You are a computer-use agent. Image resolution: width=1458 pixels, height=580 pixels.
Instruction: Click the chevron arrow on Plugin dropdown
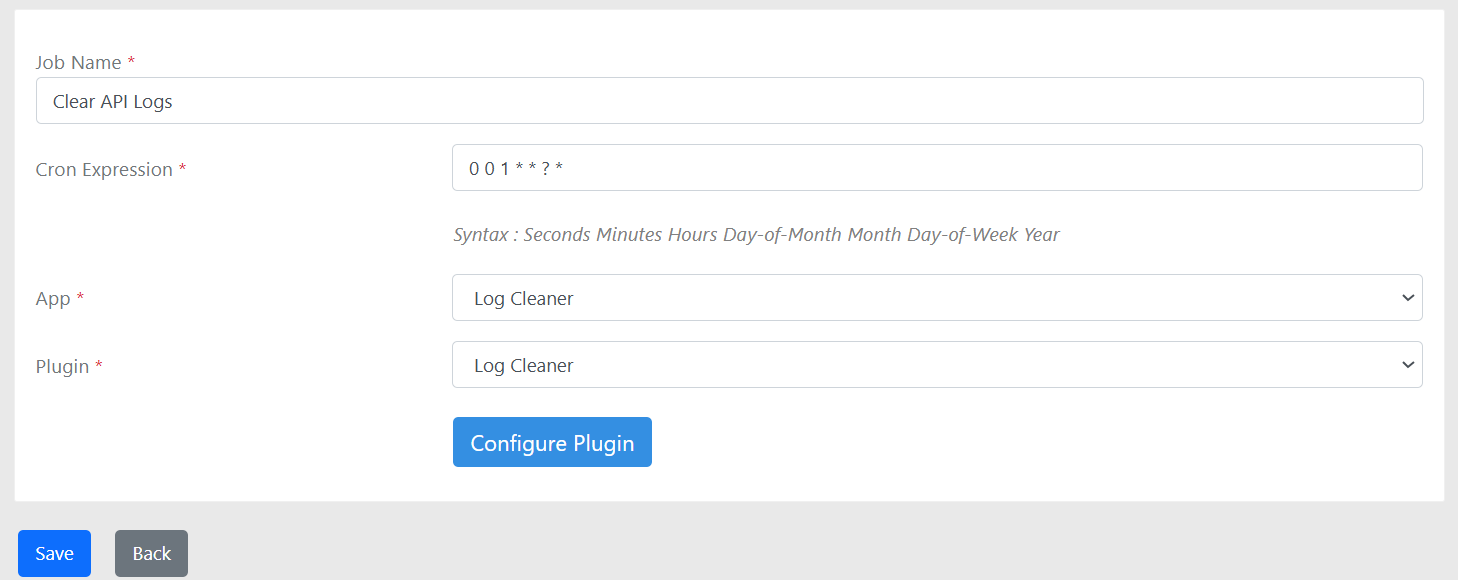pos(1408,365)
